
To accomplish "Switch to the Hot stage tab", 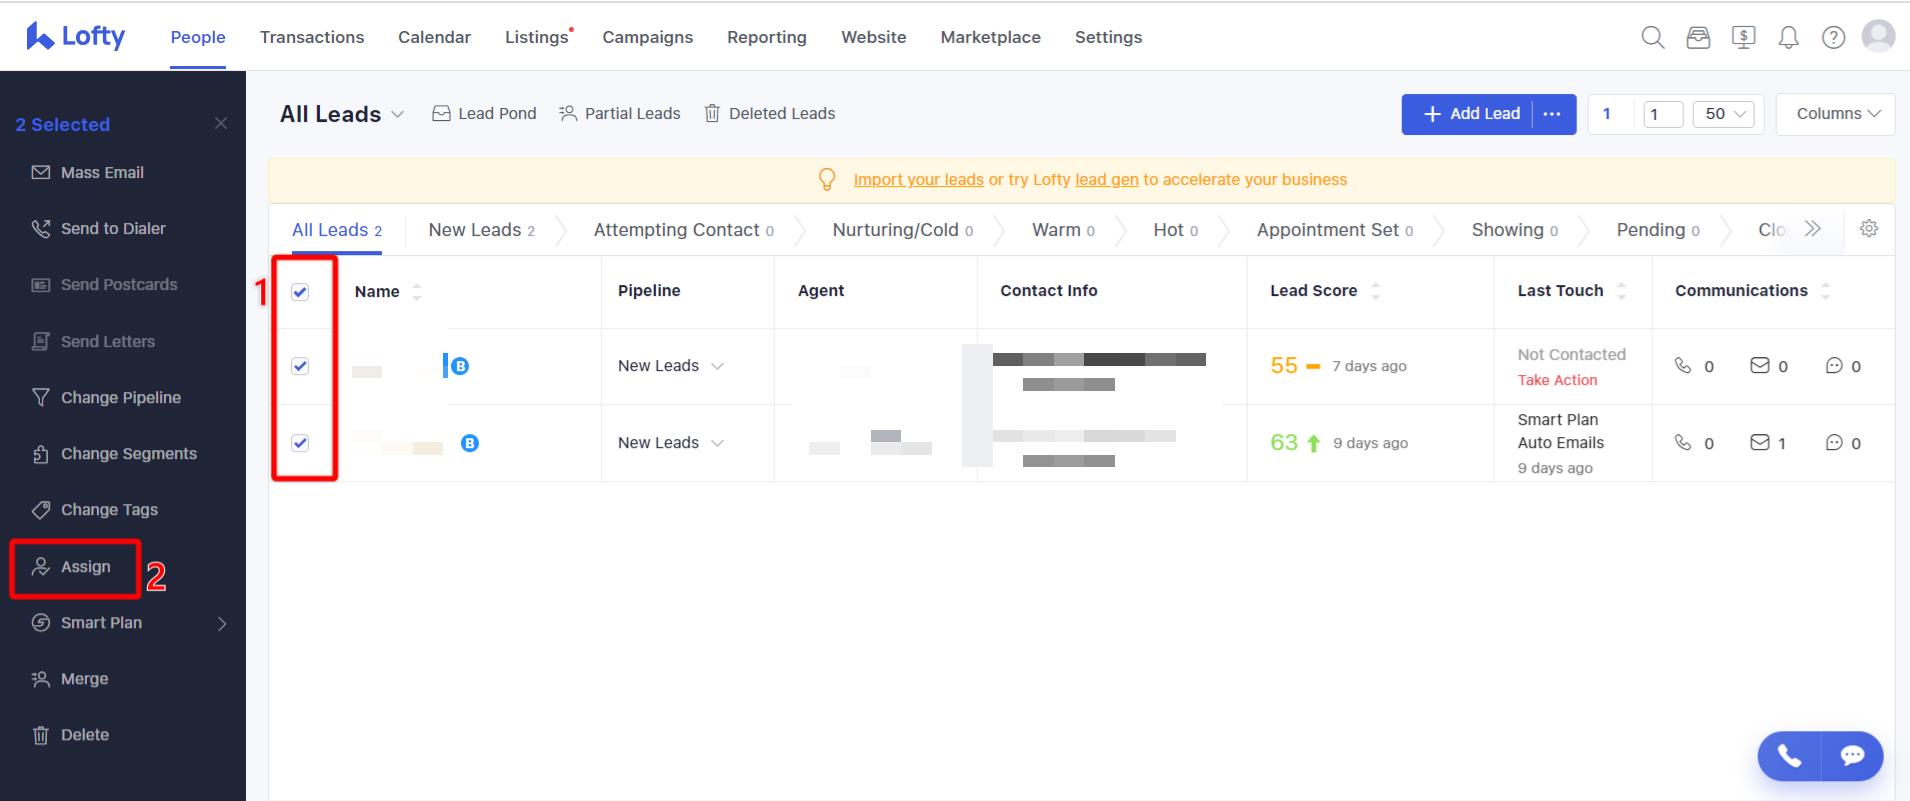I will [1176, 230].
